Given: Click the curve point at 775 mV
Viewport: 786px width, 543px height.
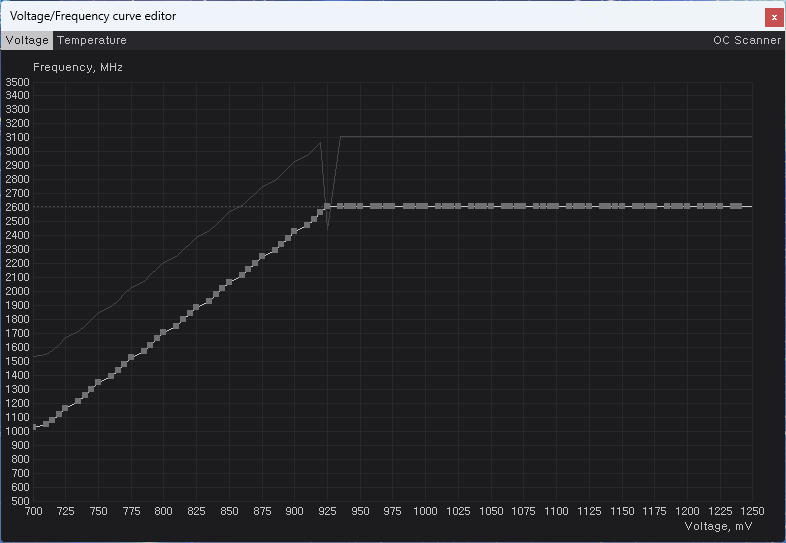Looking at the screenshot, I should pyautogui.click(x=131, y=357).
